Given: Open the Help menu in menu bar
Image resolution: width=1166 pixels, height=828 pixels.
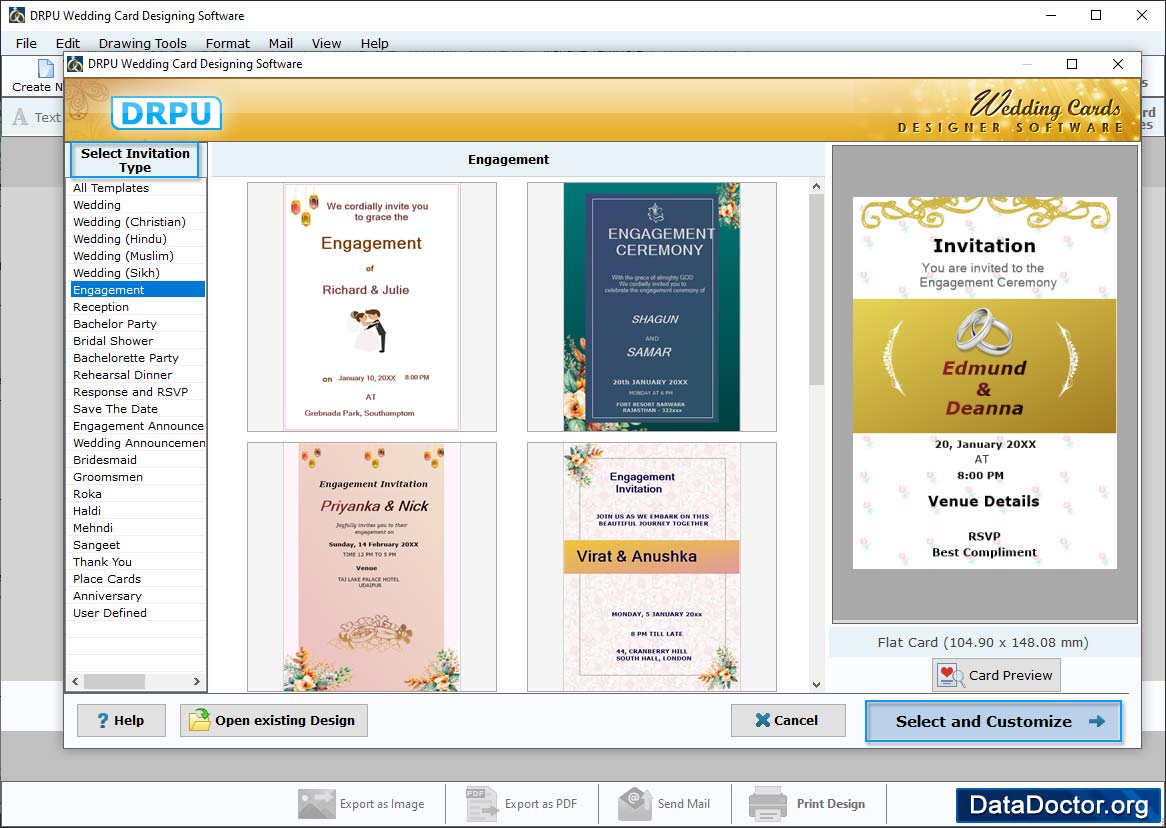Looking at the screenshot, I should tap(375, 43).
